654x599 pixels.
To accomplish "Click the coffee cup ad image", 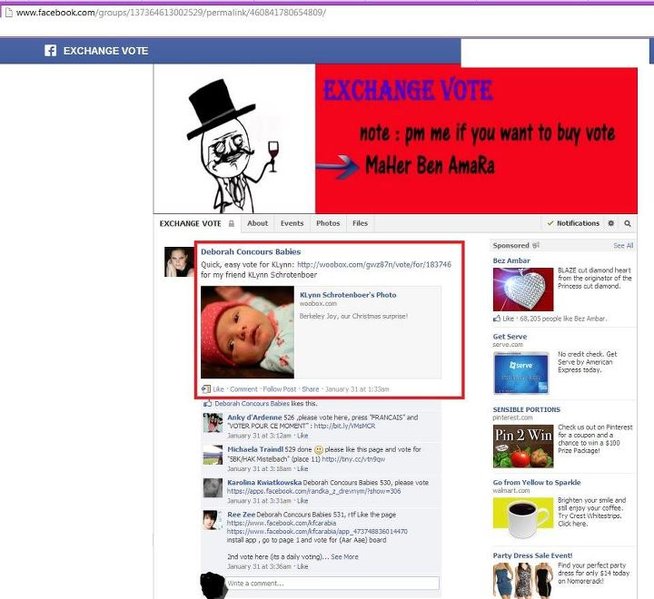I will coord(523,517).
